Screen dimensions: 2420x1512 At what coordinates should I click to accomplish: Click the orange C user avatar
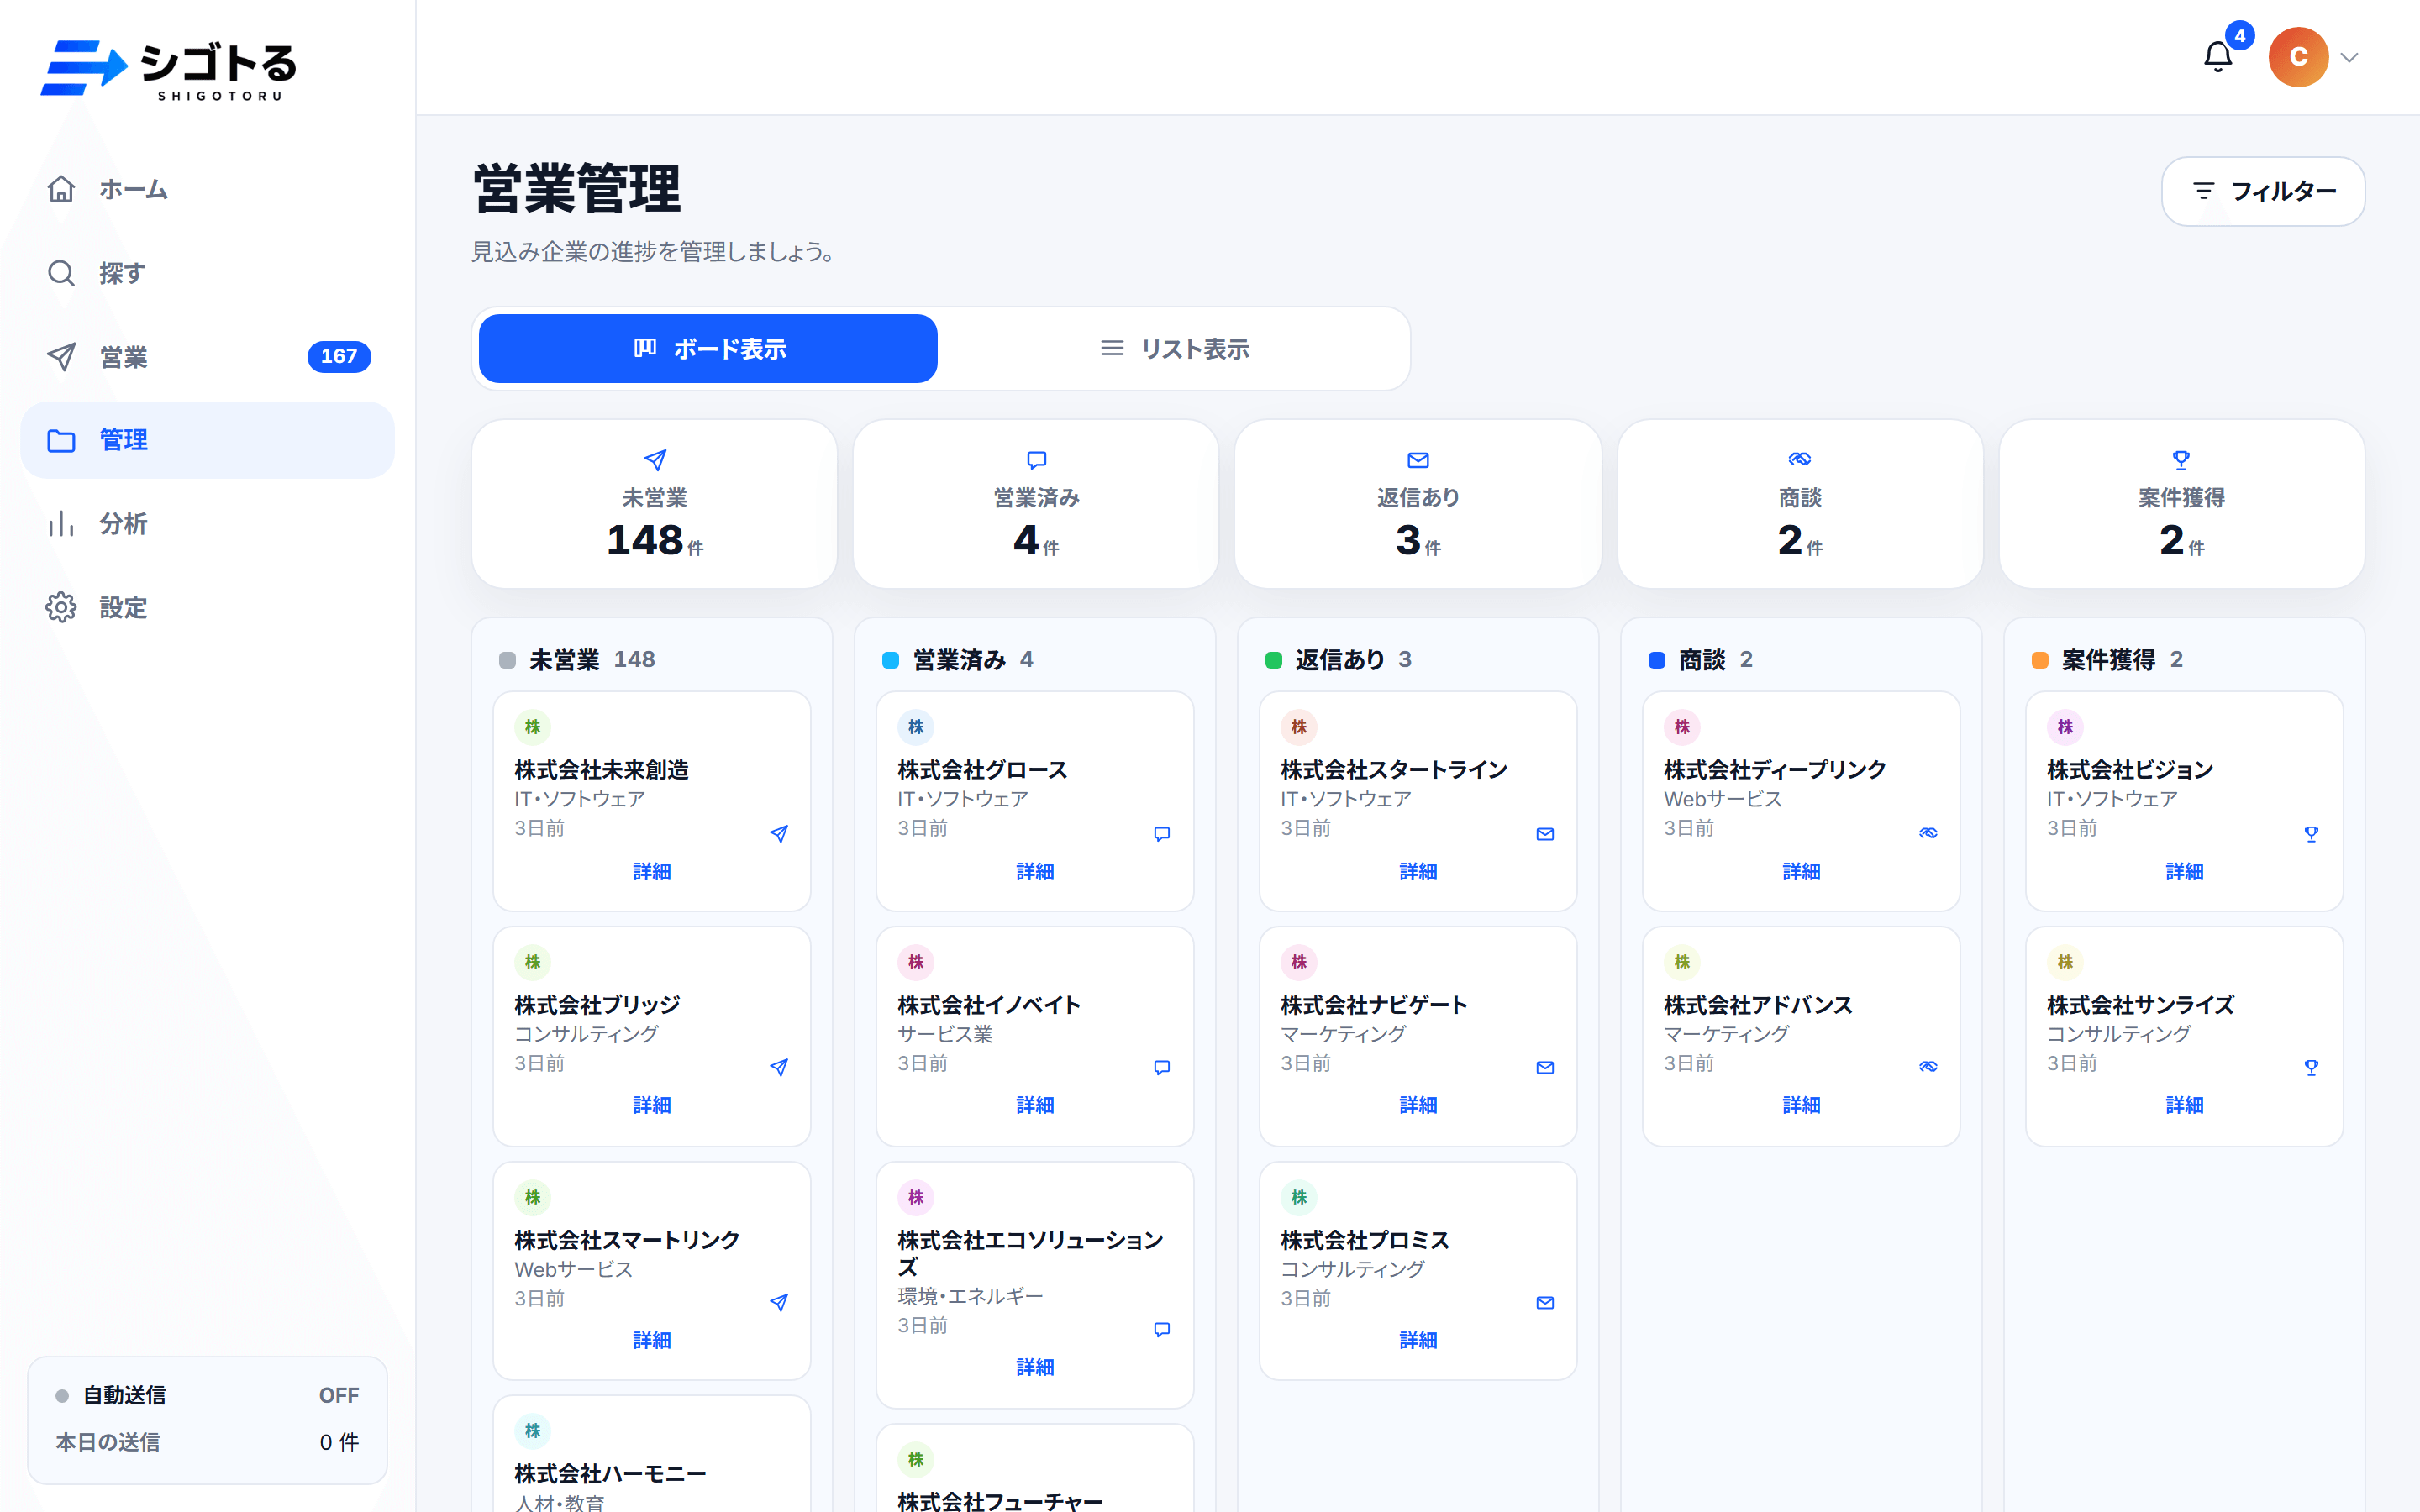[x=2298, y=57]
